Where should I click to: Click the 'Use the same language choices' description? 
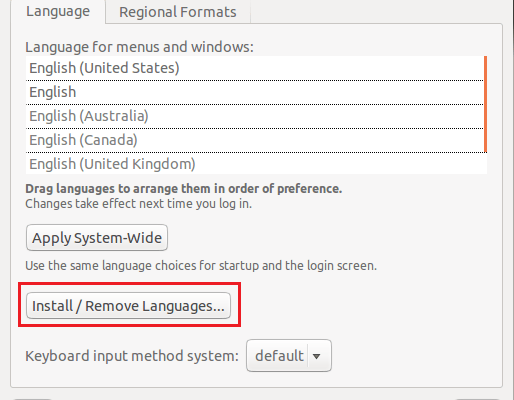[x=201, y=266]
